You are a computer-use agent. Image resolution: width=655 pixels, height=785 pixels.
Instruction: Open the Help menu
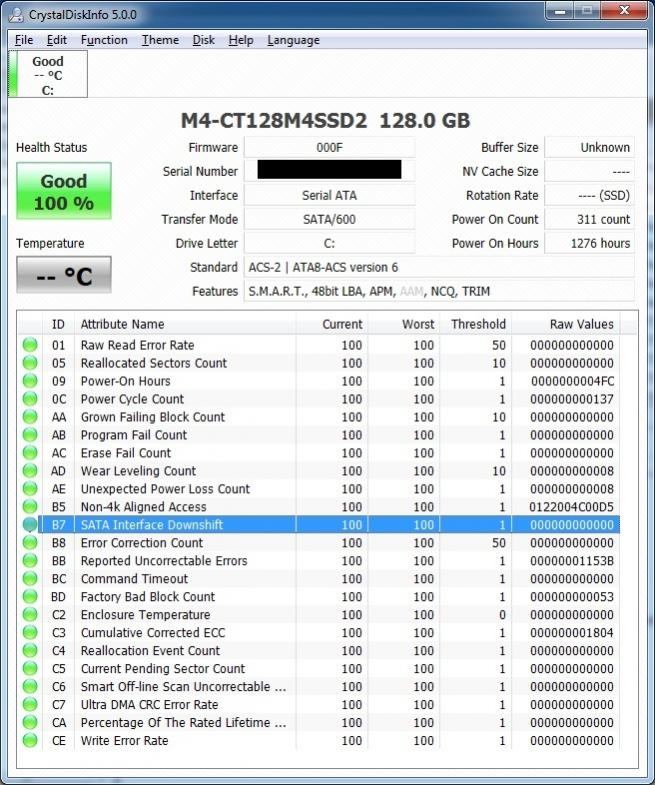coord(241,40)
